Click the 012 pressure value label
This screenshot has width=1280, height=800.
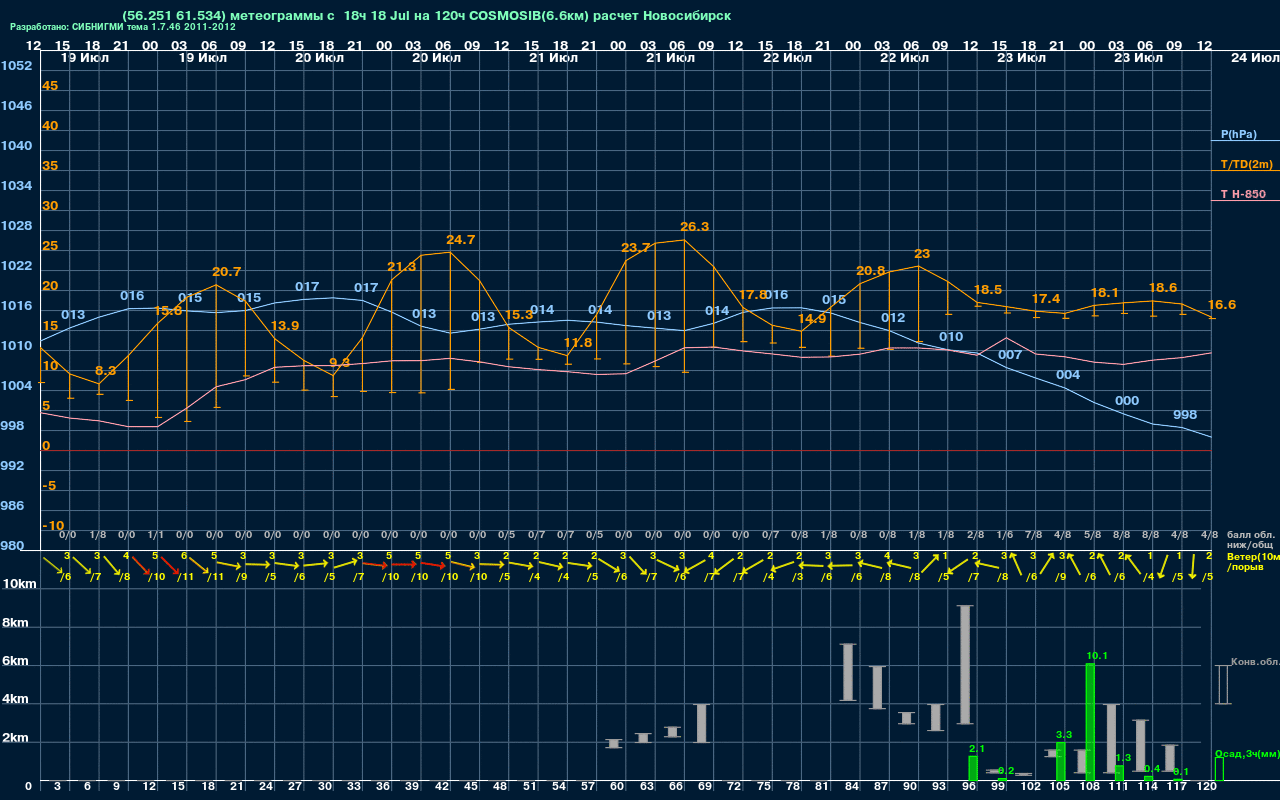point(893,318)
